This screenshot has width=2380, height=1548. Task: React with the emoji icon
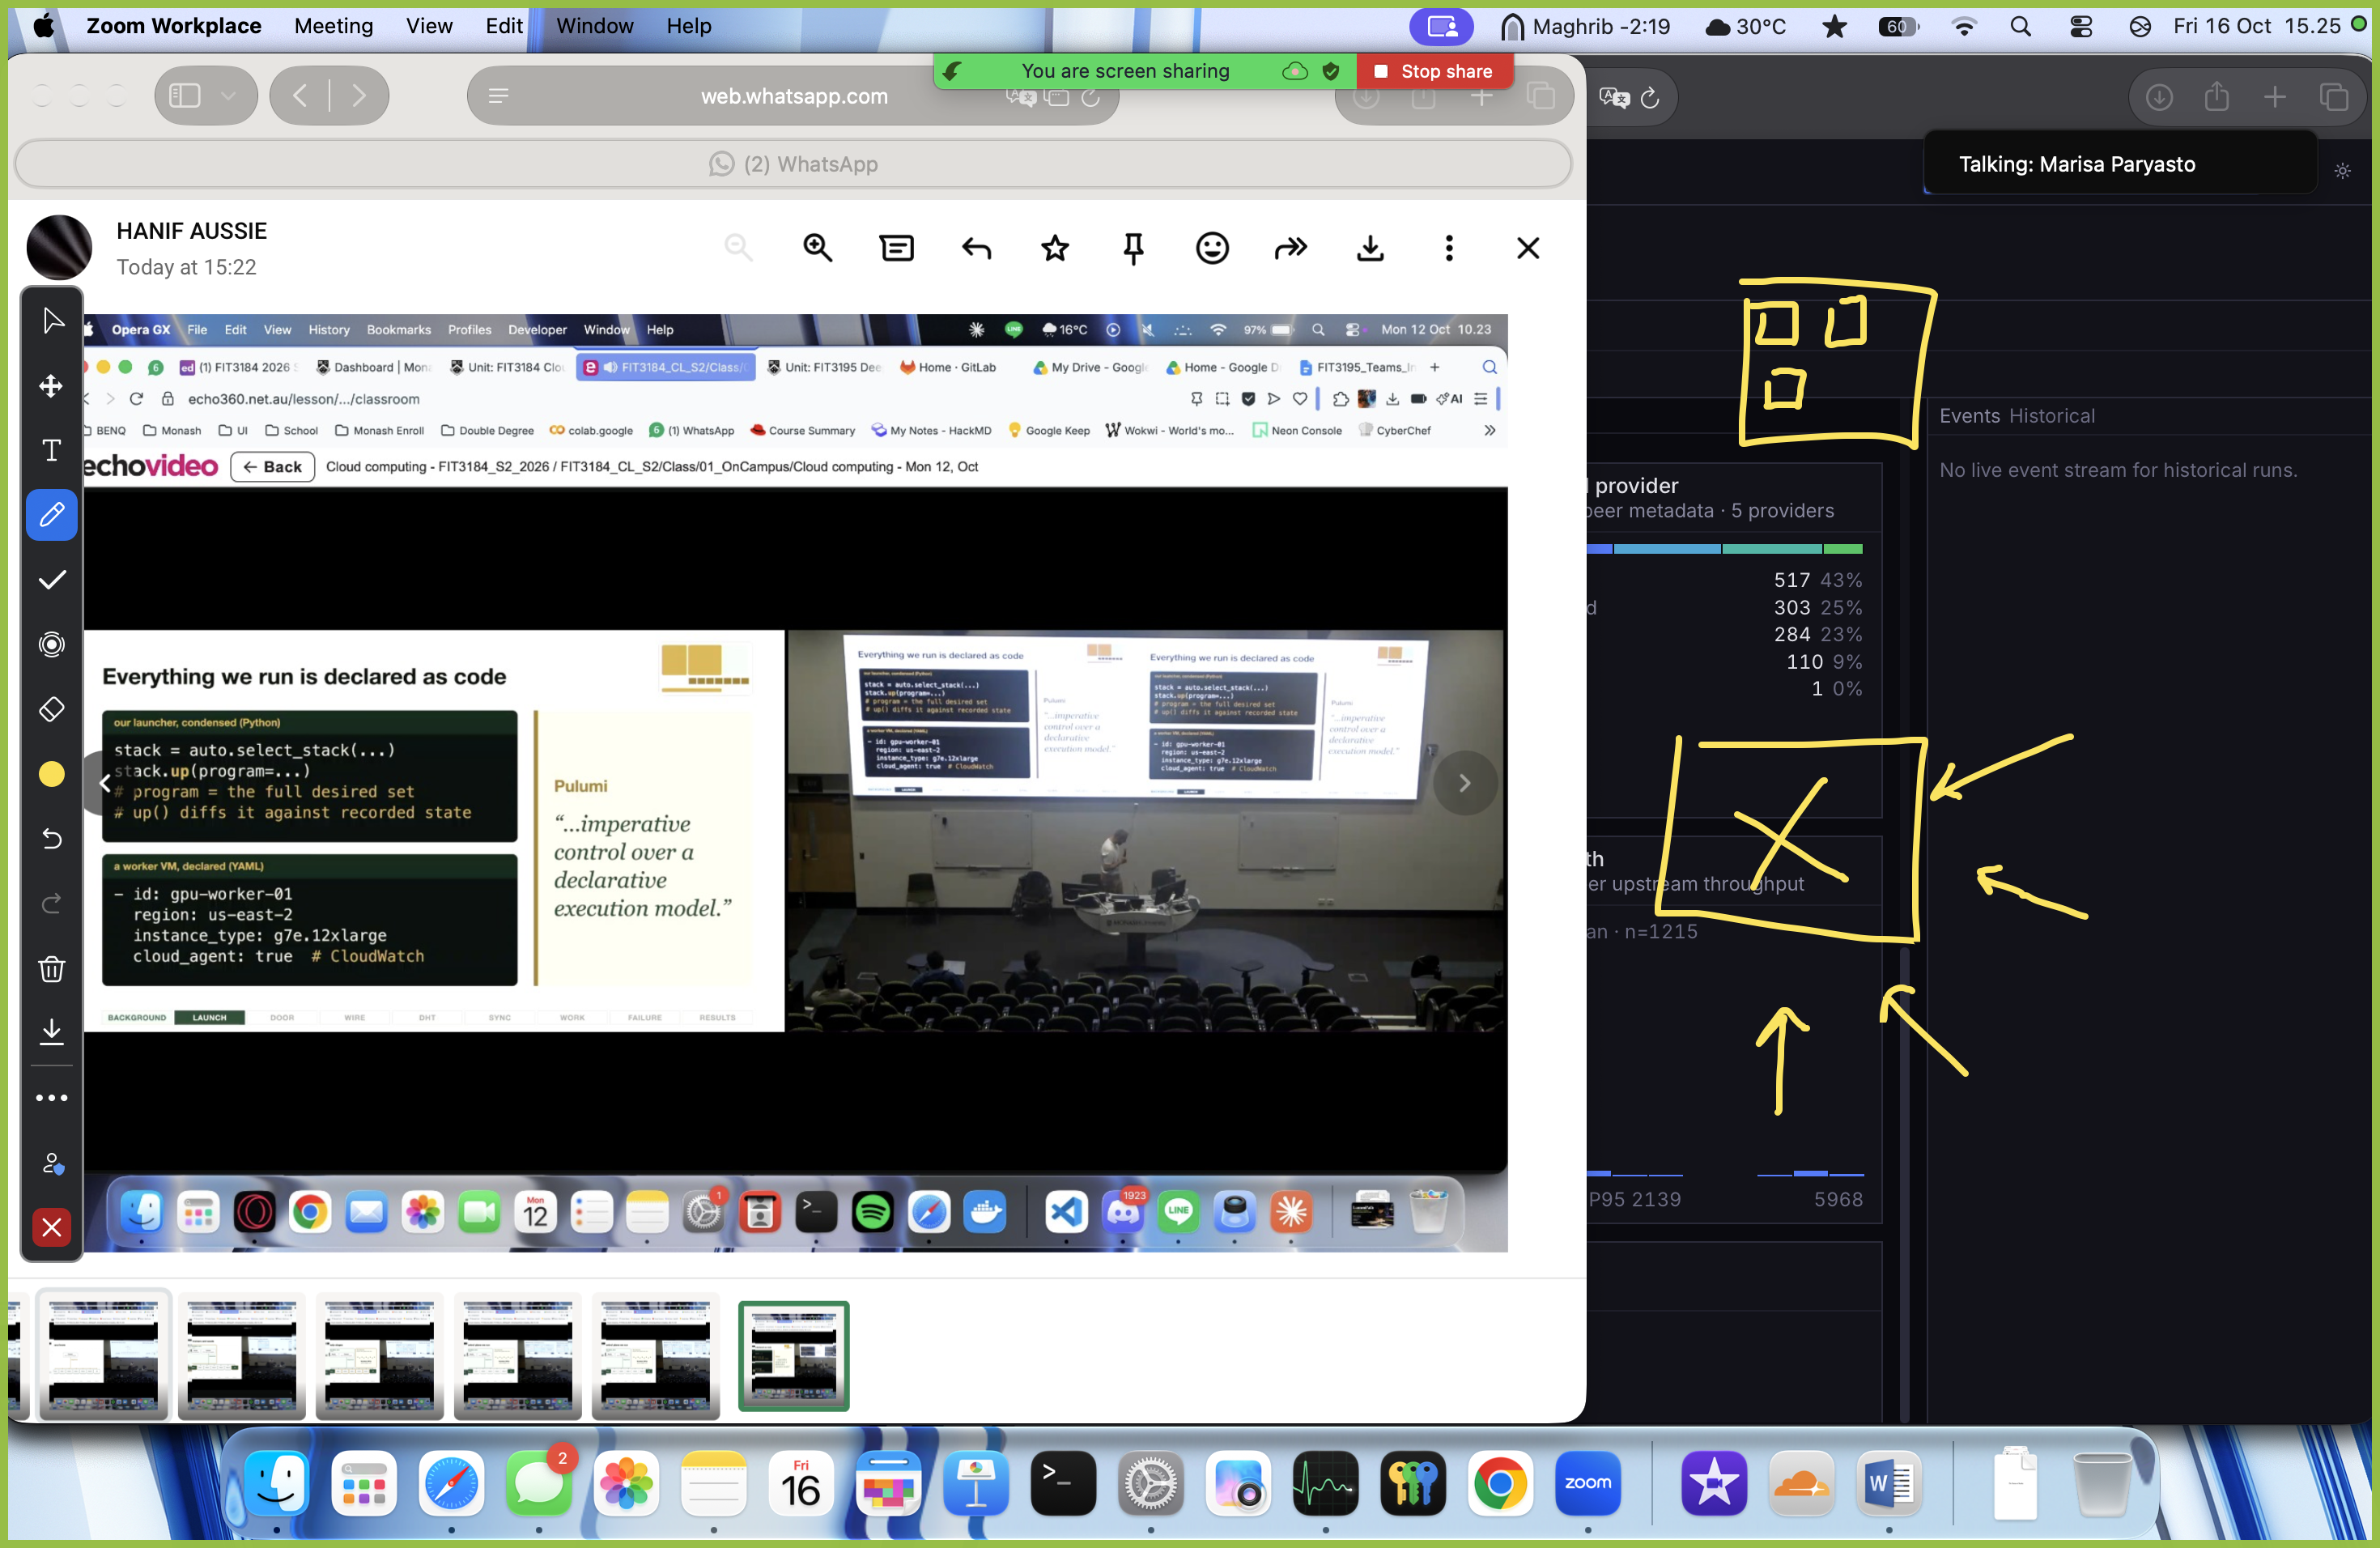pyautogui.click(x=1212, y=248)
